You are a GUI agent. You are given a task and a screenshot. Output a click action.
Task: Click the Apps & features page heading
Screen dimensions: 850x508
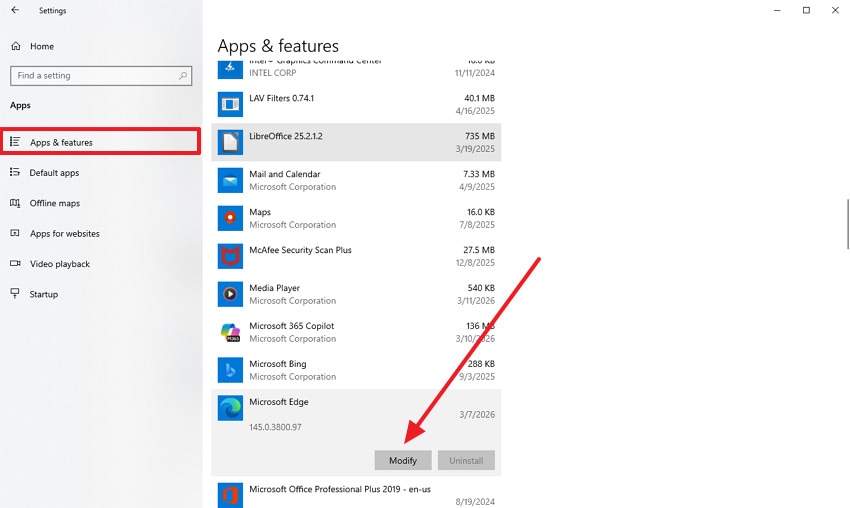coord(278,46)
